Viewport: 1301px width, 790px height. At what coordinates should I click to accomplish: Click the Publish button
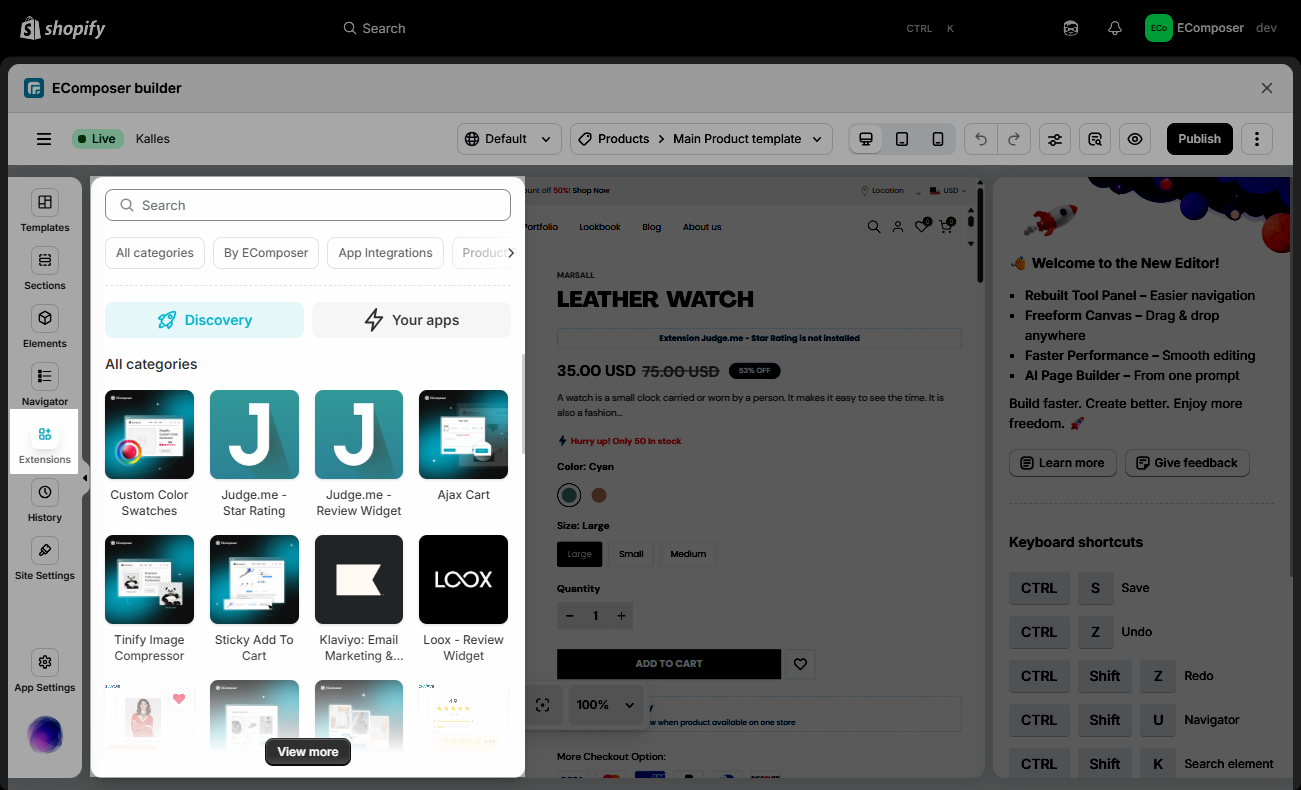click(1199, 139)
